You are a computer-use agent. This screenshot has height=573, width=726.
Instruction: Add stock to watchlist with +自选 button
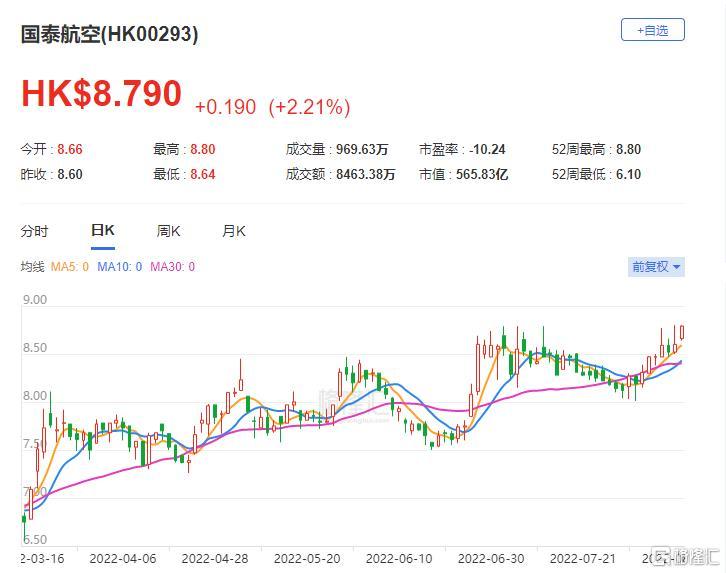point(652,30)
